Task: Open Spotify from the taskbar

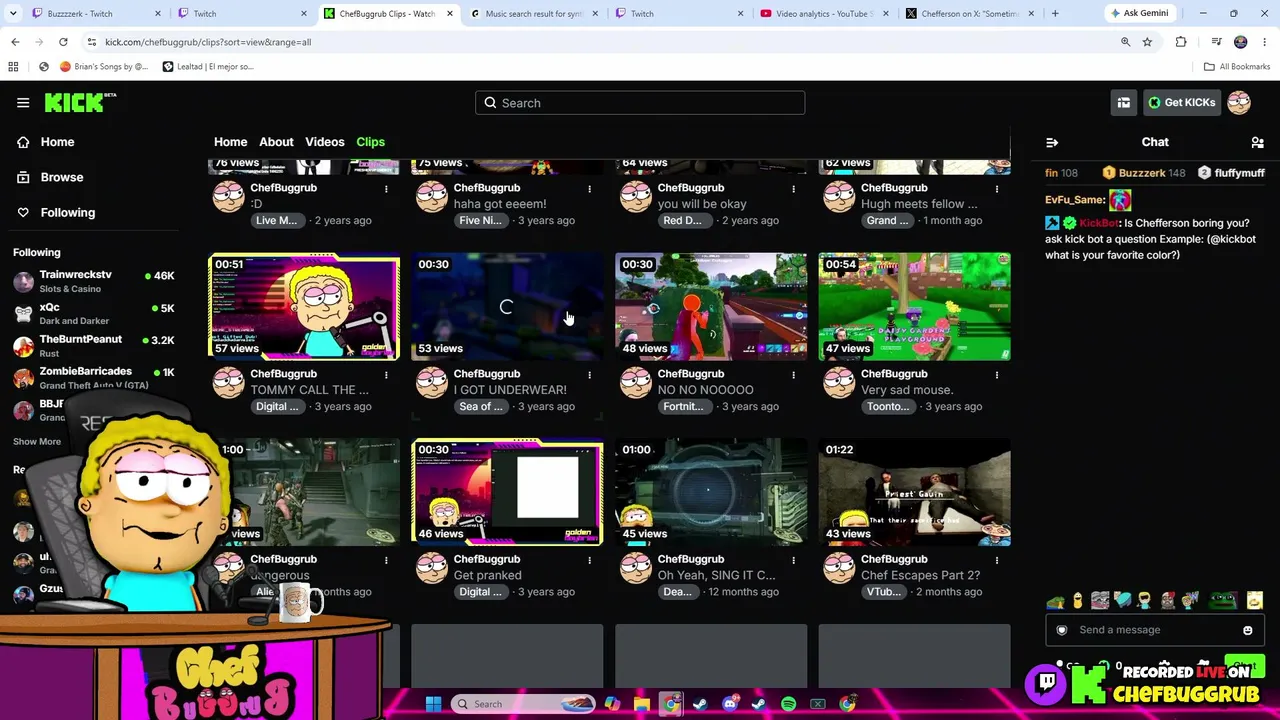Action: coord(788,704)
